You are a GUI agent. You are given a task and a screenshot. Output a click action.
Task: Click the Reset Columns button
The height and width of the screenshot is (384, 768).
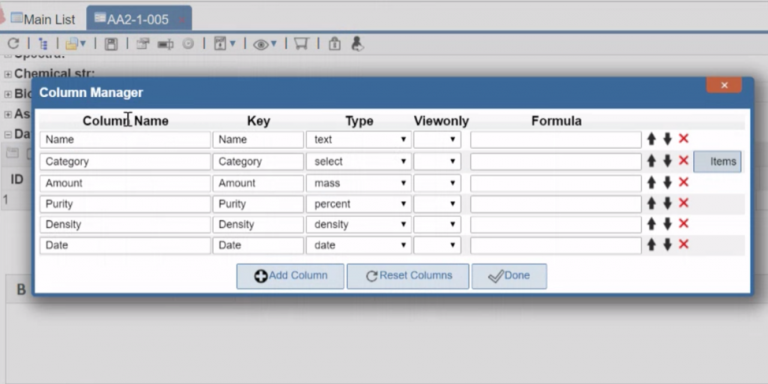pos(408,276)
